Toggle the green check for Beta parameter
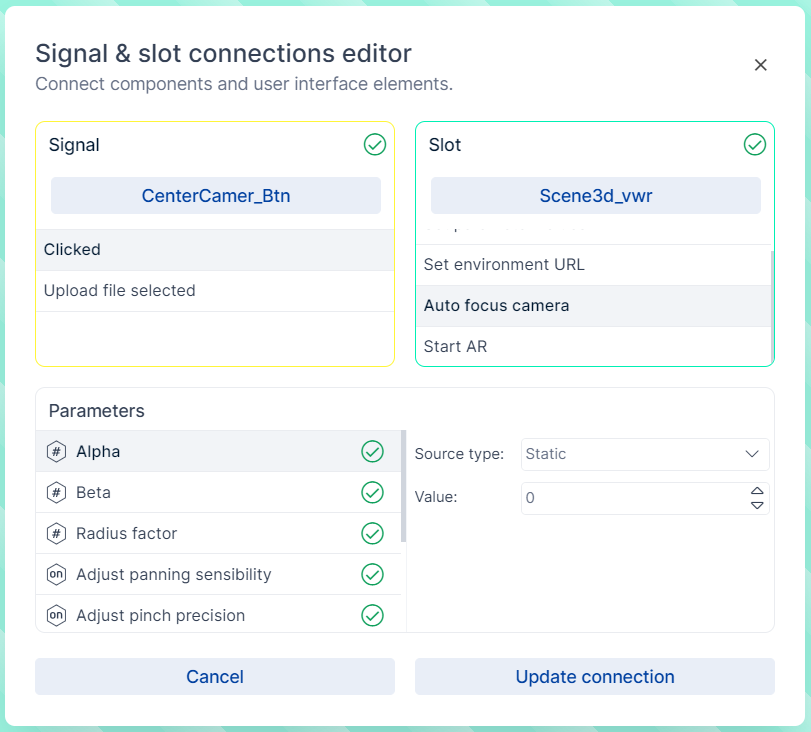The width and height of the screenshot is (811, 732). click(372, 493)
